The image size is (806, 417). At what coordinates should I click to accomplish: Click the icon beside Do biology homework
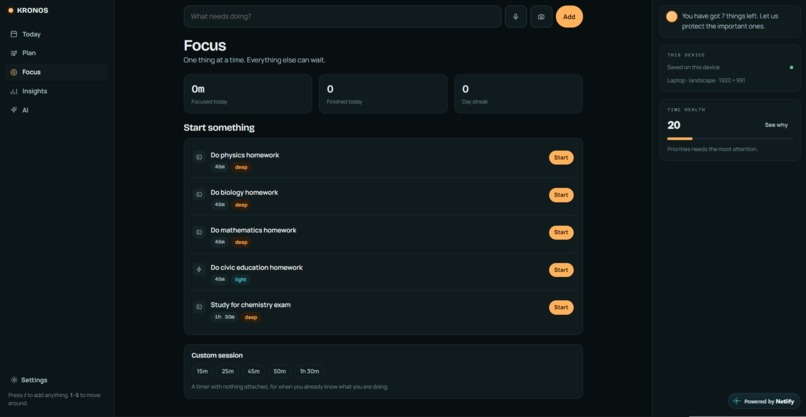(x=199, y=194)
